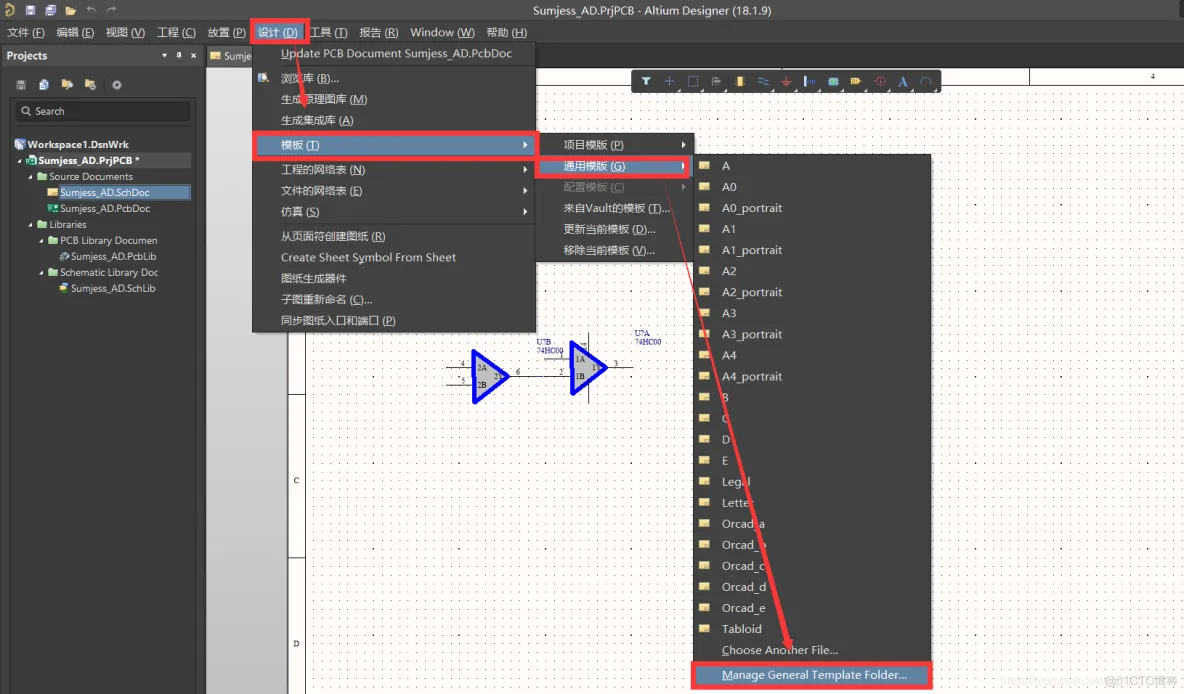Open 文件 (F) menu
The width and height of the screenshot is (1184, 694).
pos(26,32)
